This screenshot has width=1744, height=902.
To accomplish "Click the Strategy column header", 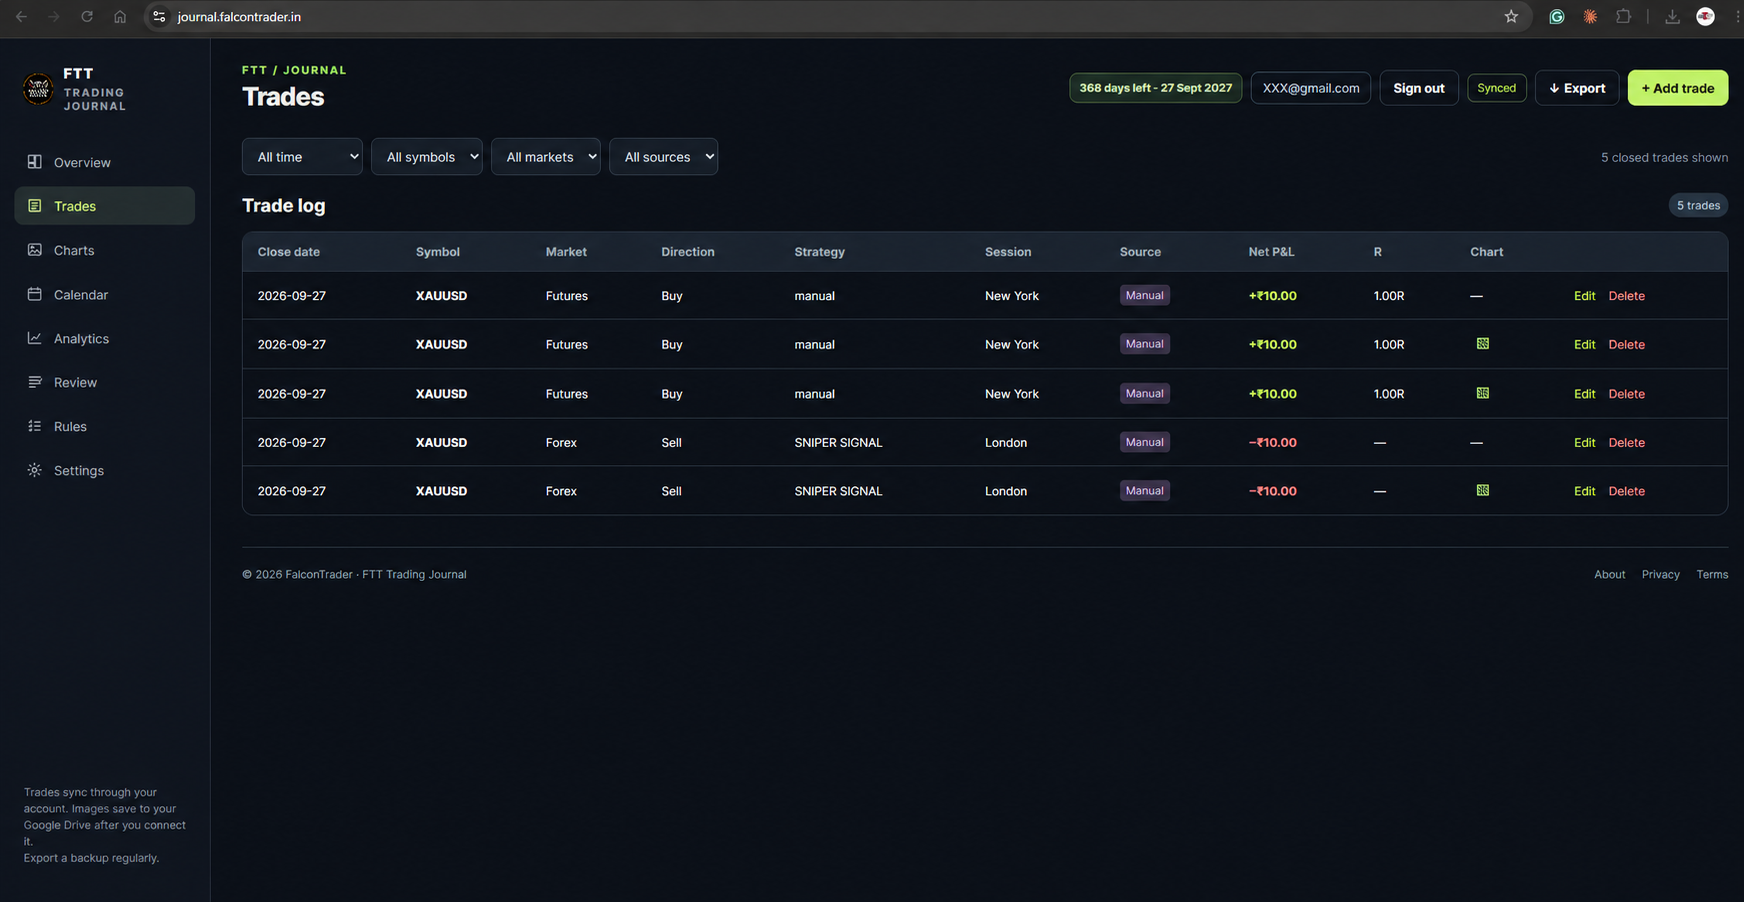I will [820, 252].
